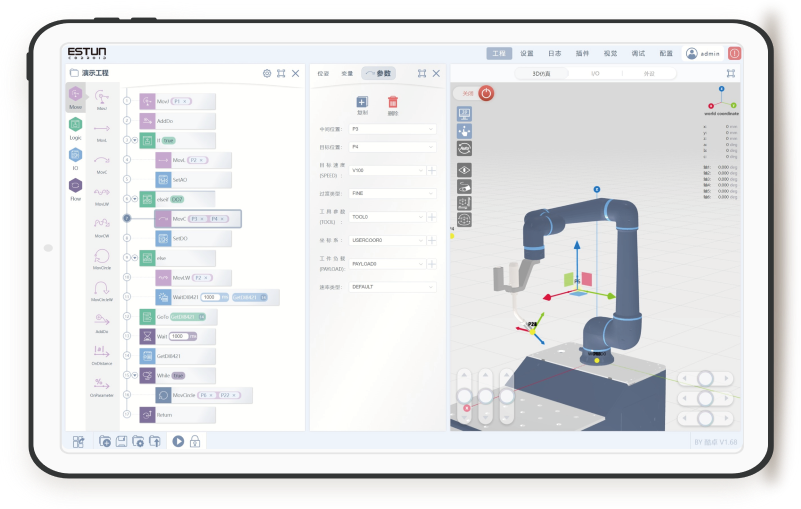The height and width of the screenshot is (509, 801).
Task: Open the admin user account menu
Action: 703,53
